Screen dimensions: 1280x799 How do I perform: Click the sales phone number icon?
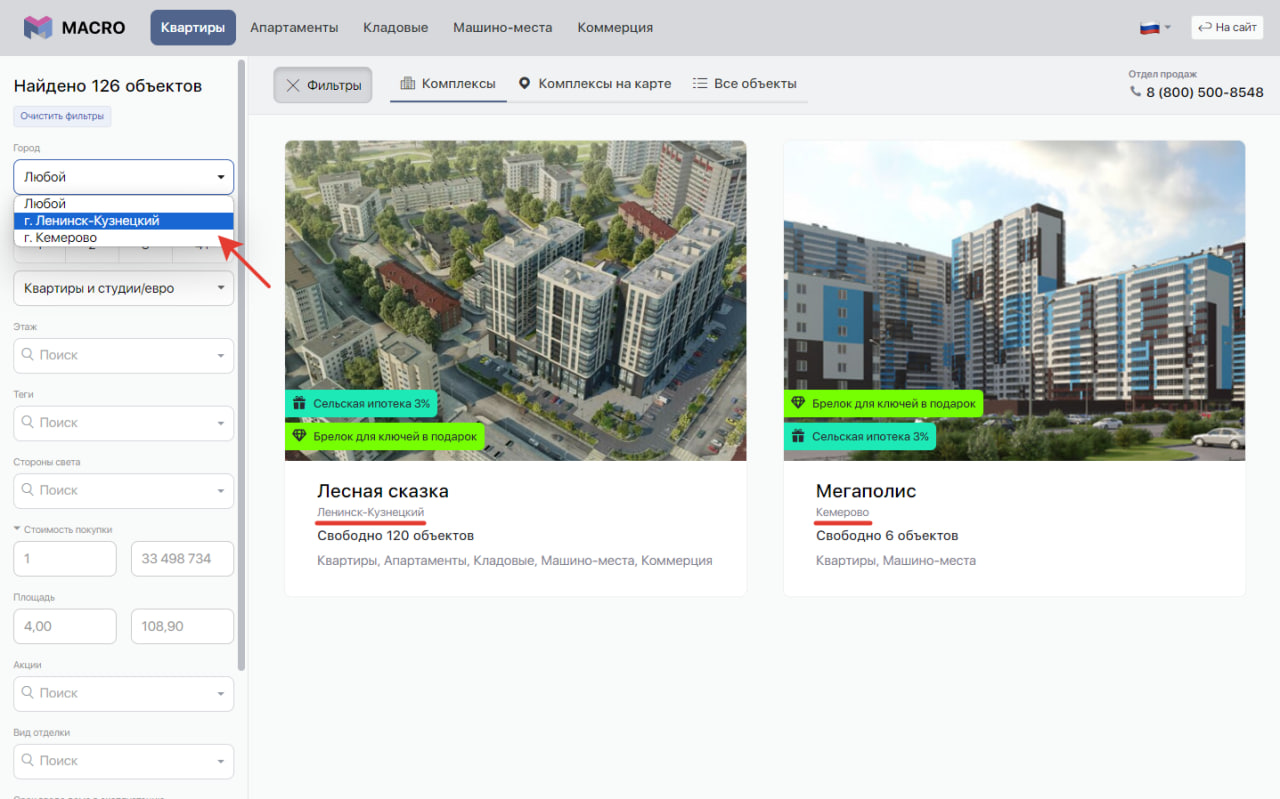(x=1135, y=91)
